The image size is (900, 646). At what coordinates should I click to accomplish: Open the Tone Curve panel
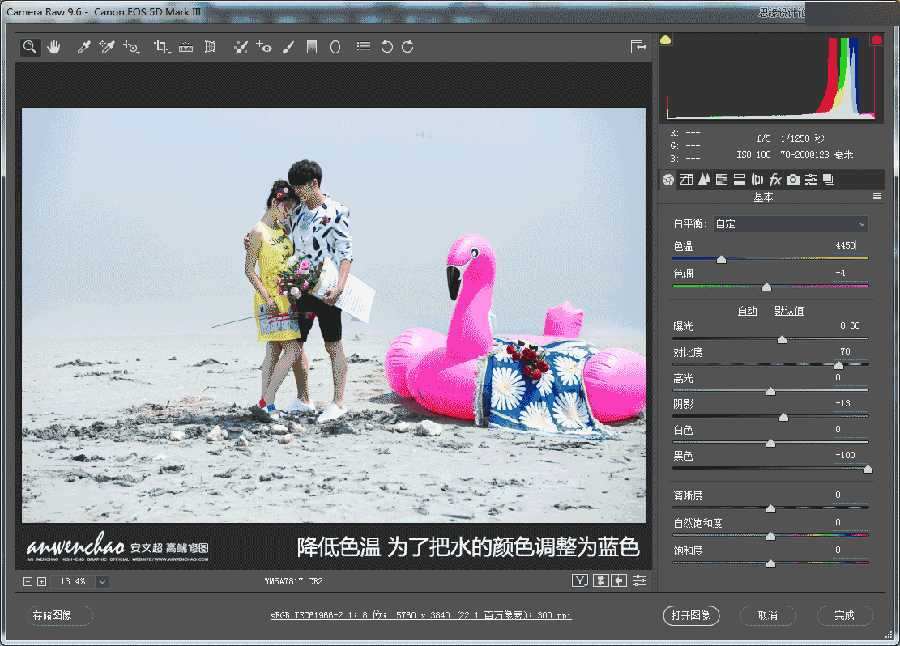tap(684, 179)
